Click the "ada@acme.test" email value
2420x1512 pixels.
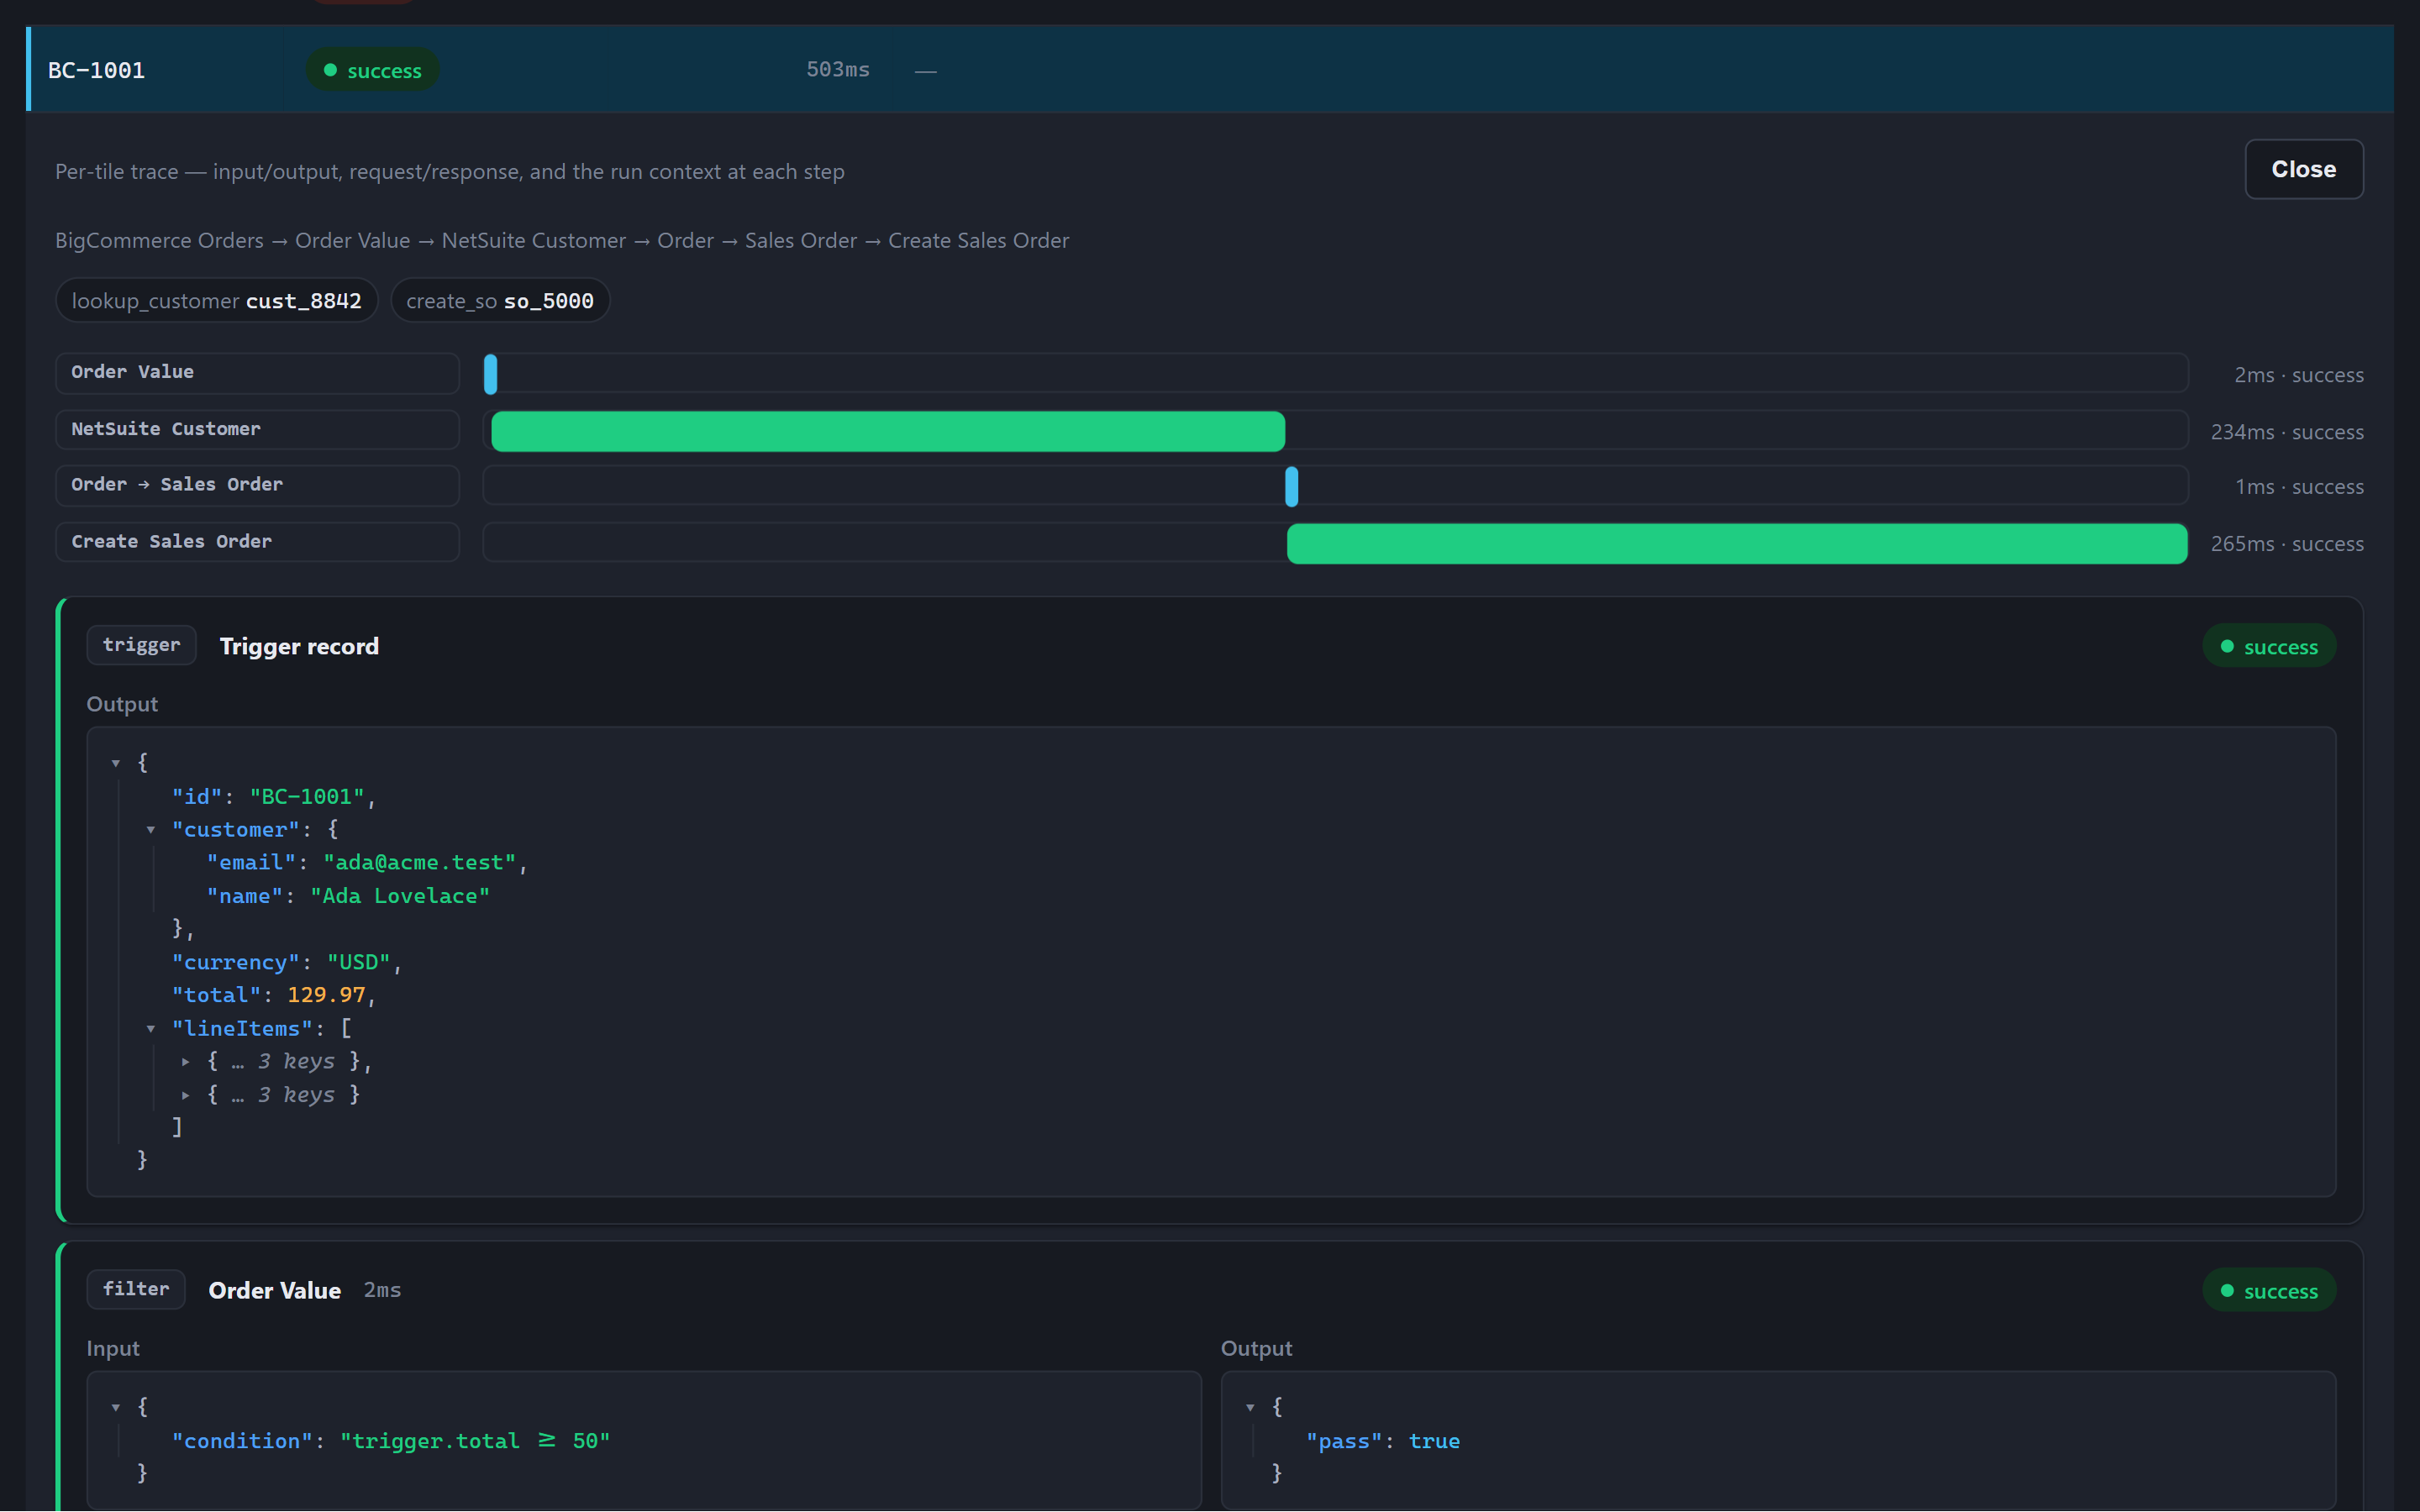420,863
